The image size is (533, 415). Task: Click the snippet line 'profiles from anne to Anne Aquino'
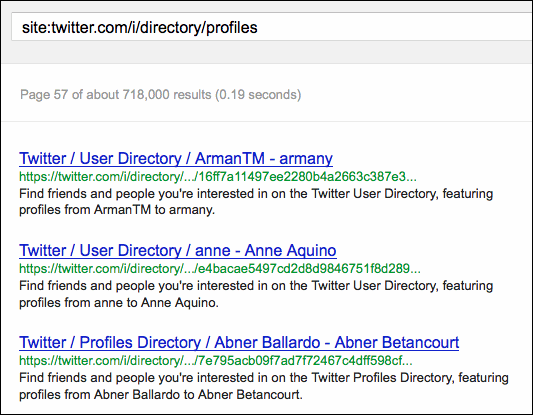(x=119, y=302)
